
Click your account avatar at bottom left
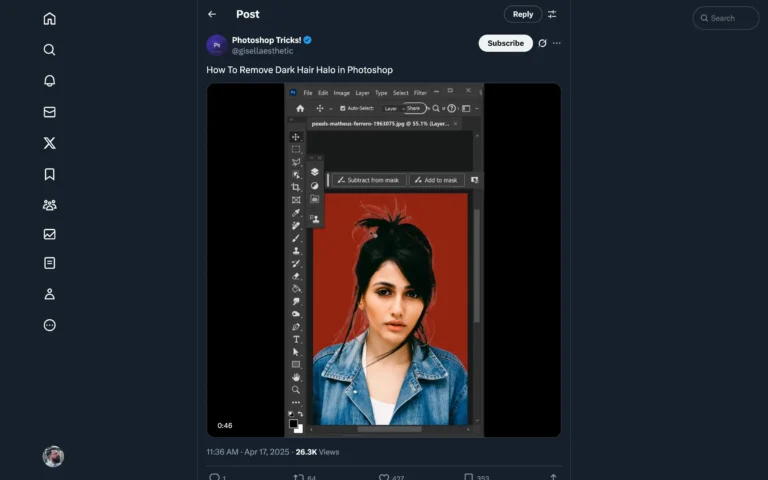tap(53, 456)
